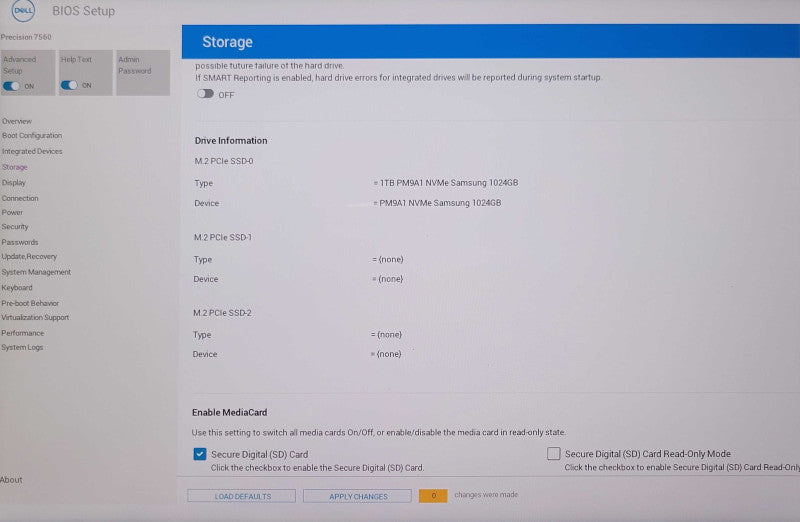Image resolution: width=800 pixels, height=522 pixels.
Task: Check SD Card Read-Only Mode checkbox
Action: [x=553, y=453]
